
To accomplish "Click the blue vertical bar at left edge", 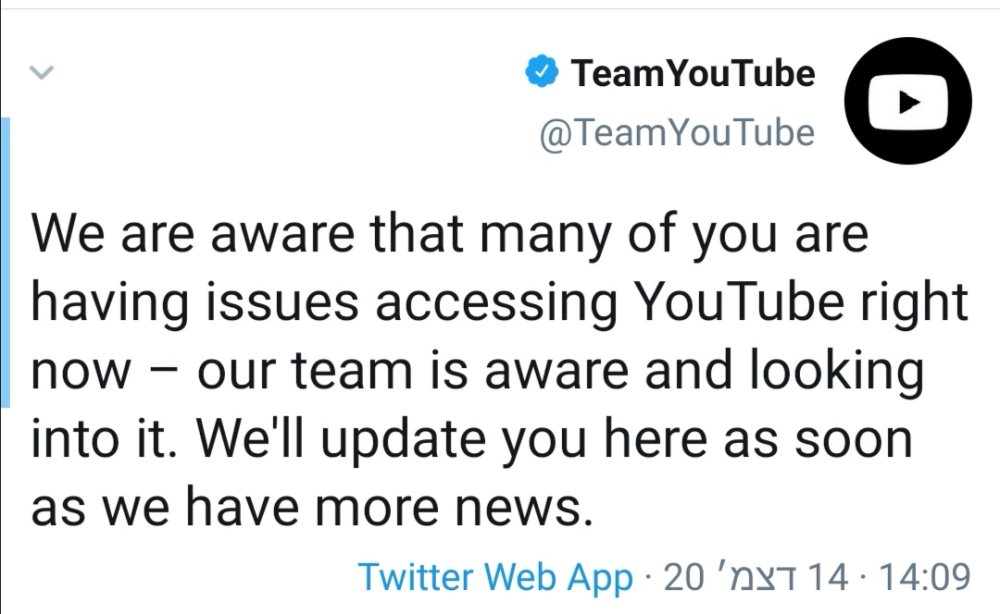I will pos(5,262).
